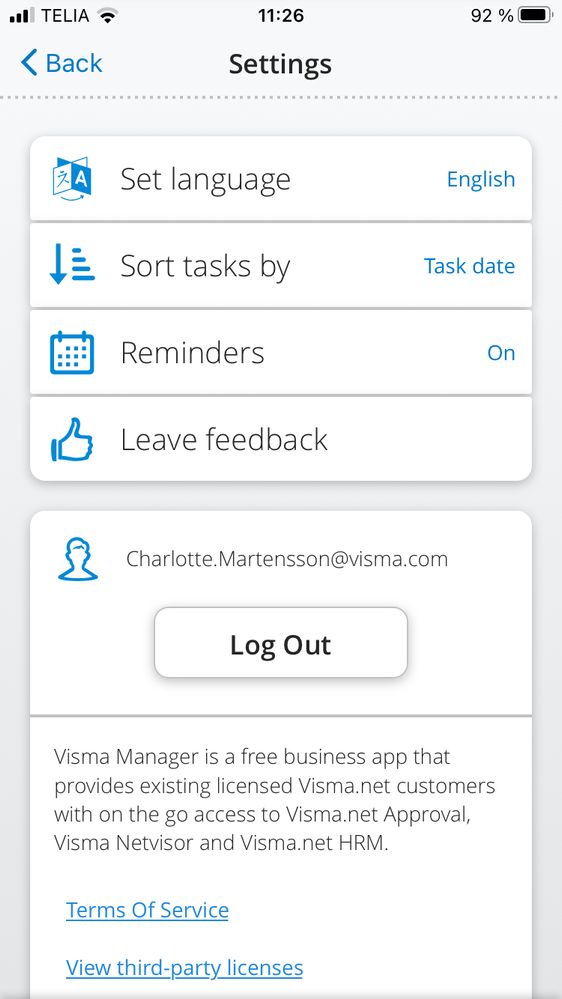Tap the thumbs-up feedback icon
The width and height of the screenshot is (562, 999).
pos(72,439)
